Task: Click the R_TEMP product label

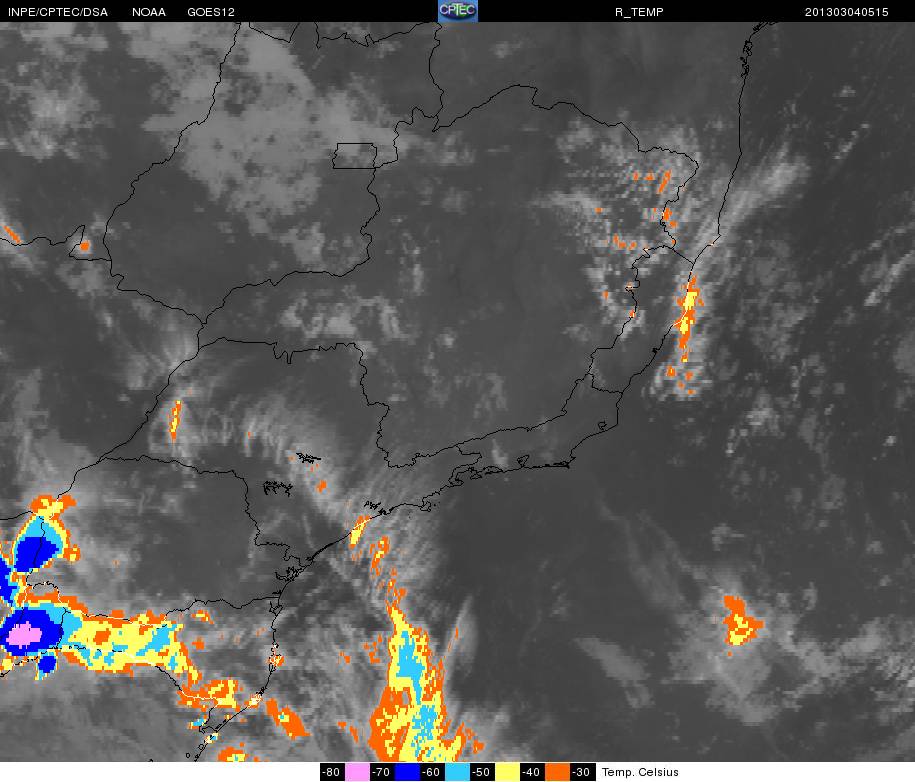Action: (x=639, y=12)
